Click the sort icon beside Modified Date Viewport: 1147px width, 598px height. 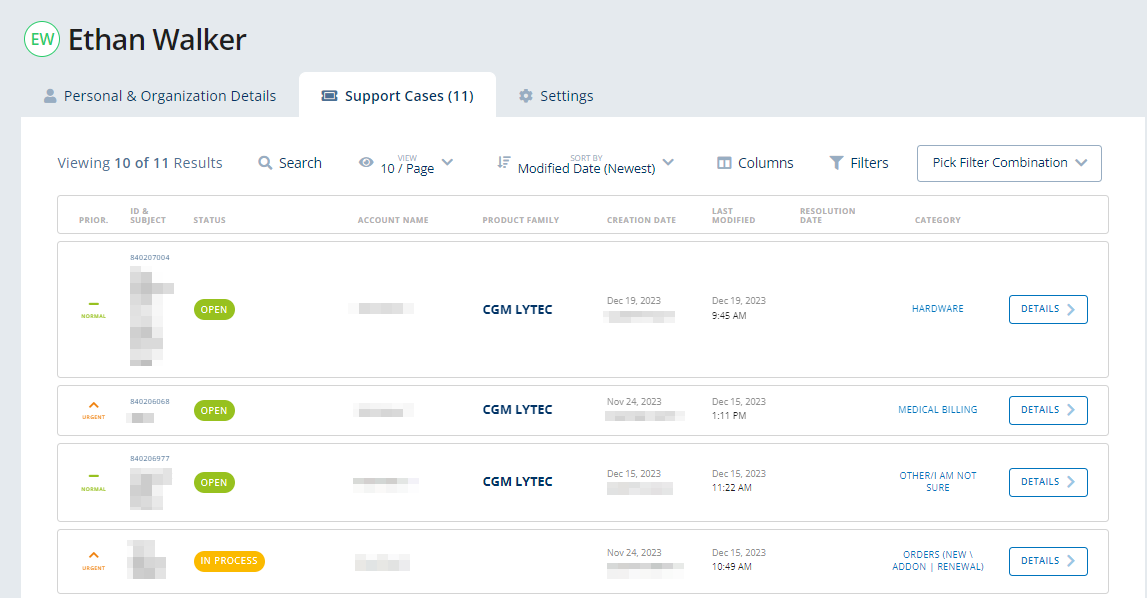point(504,163)
